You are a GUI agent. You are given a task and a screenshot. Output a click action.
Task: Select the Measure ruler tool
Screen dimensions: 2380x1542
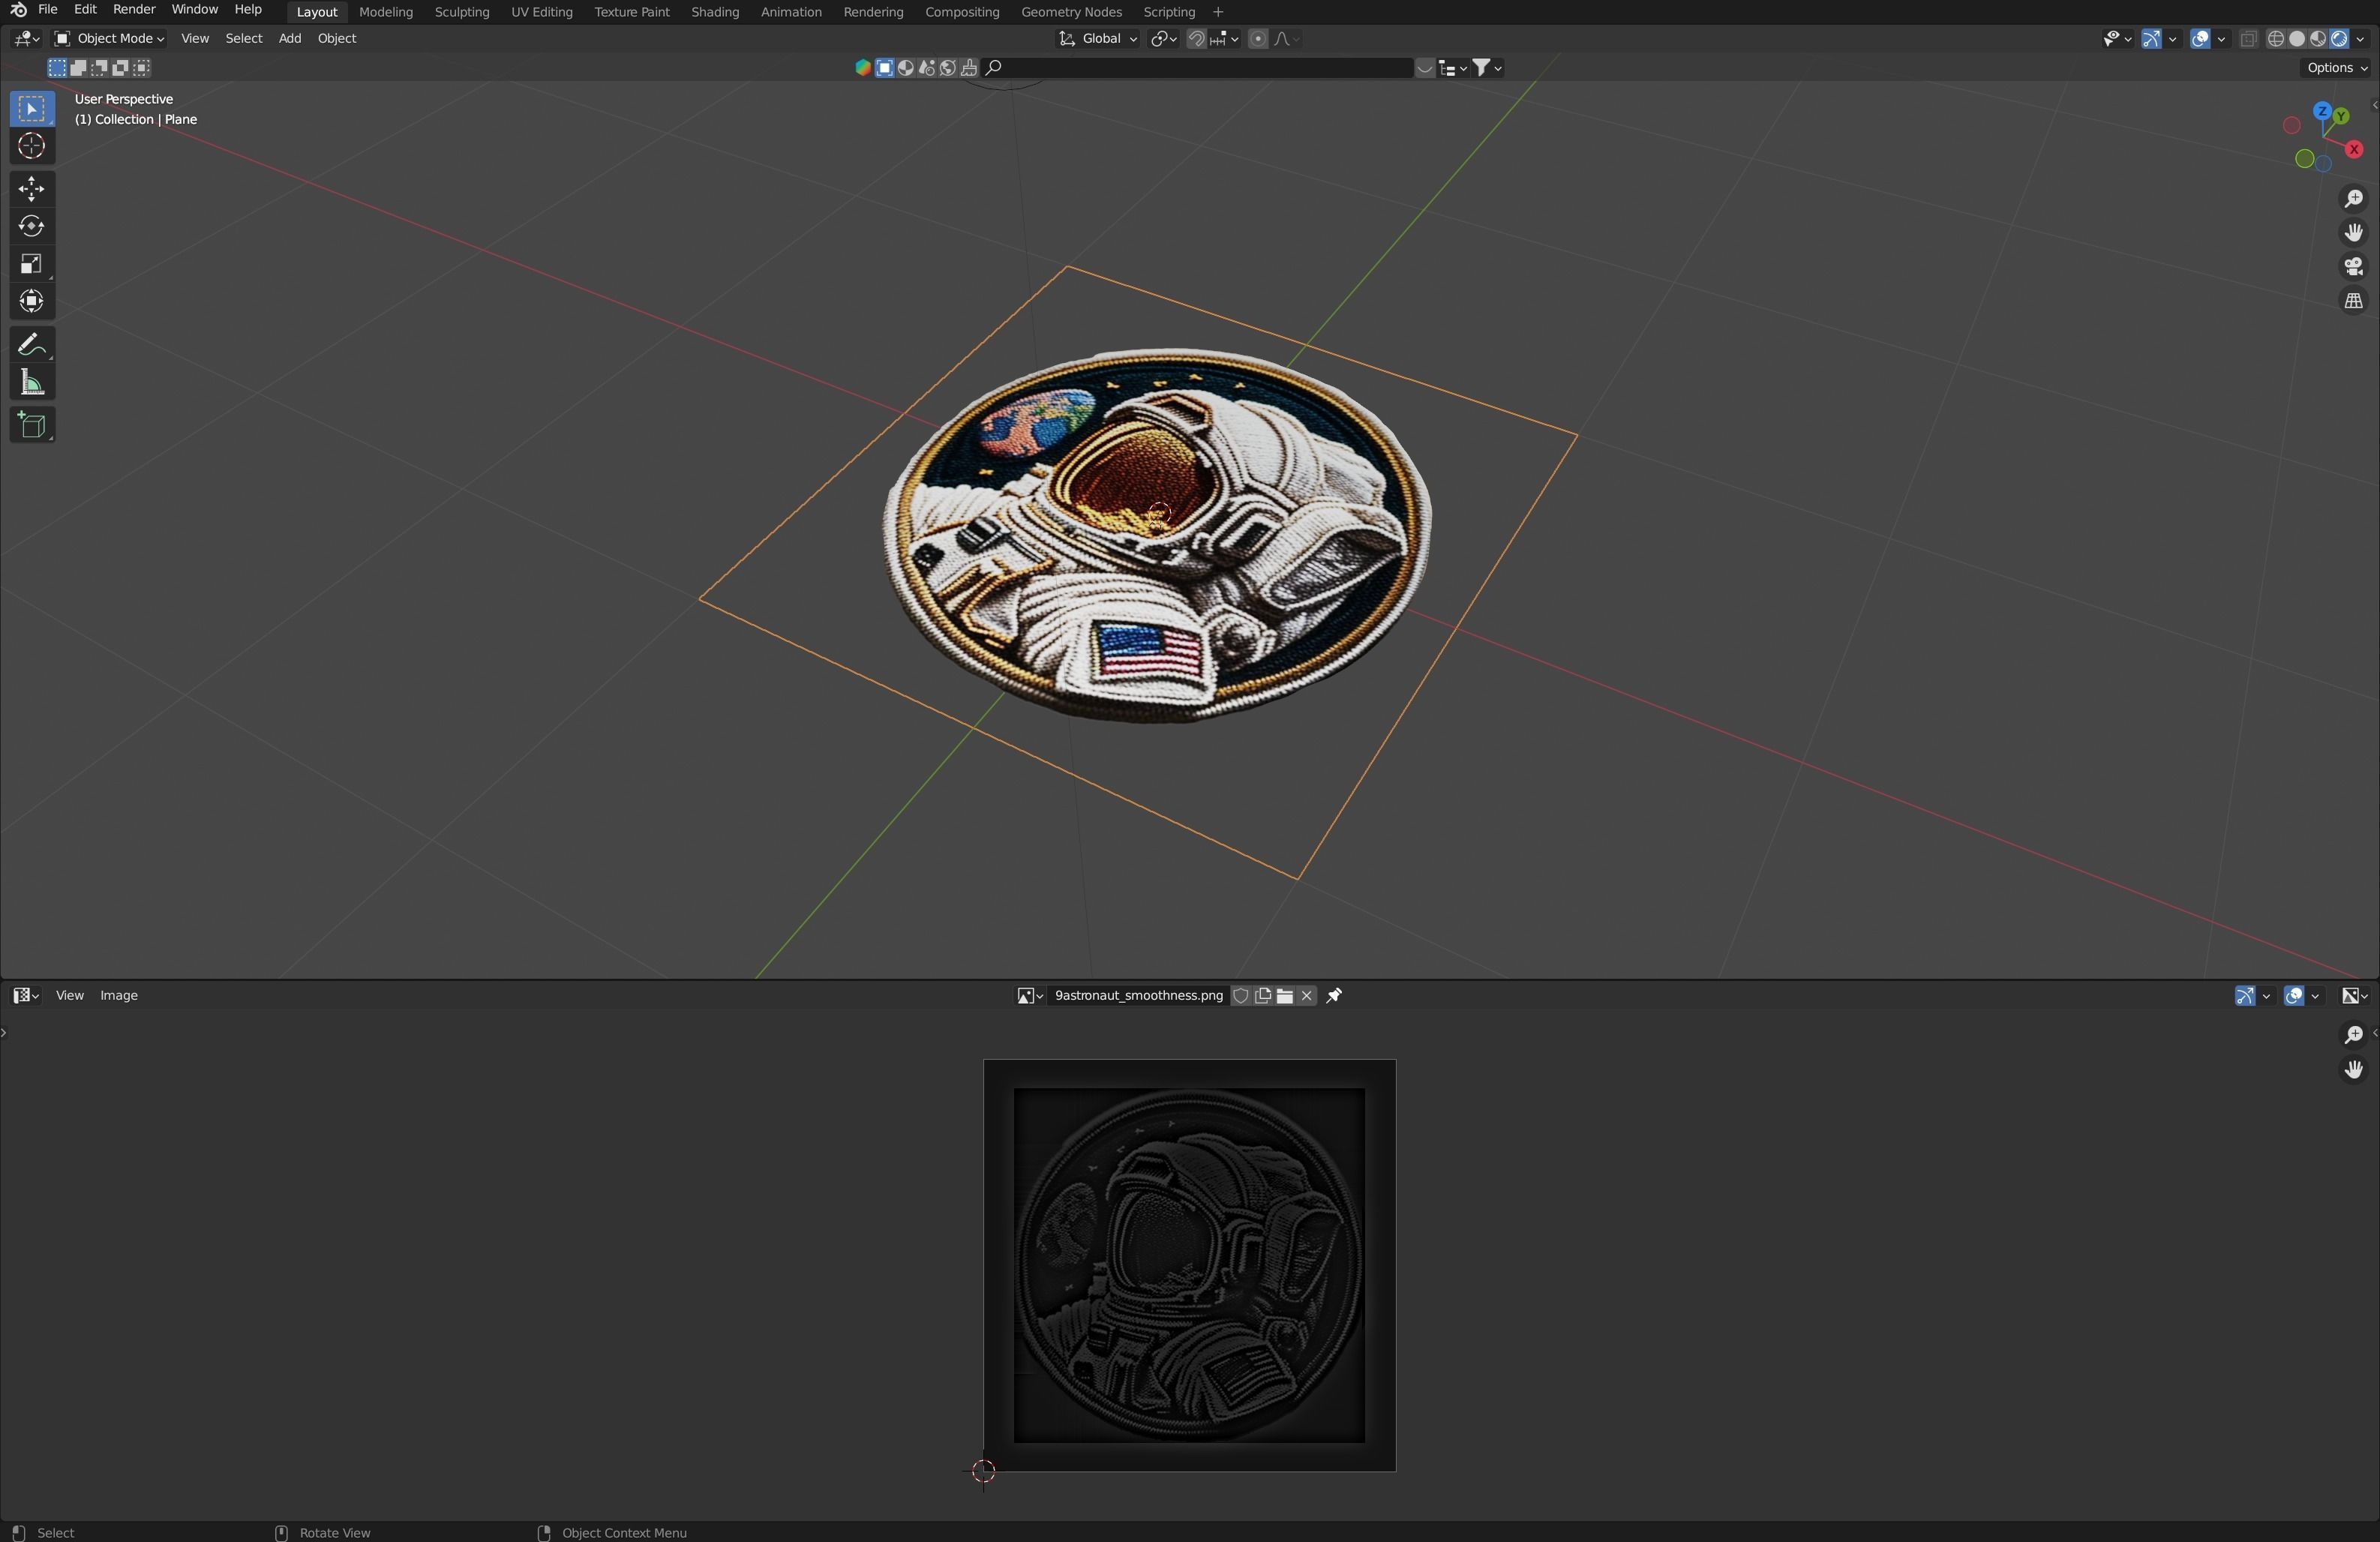click(x=31, y=383)
